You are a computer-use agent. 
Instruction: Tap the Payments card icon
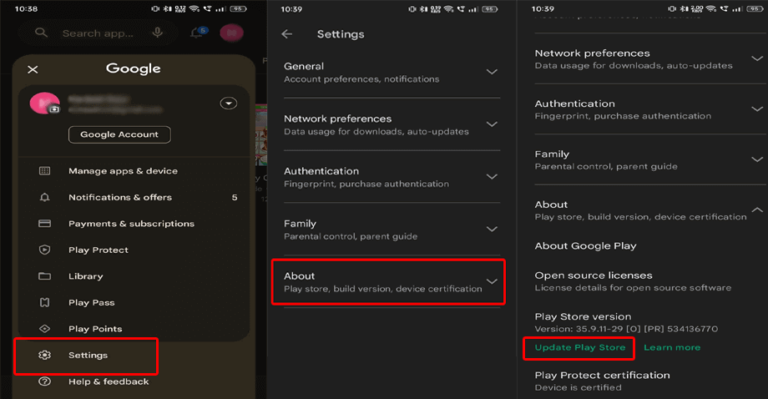pyautogui.click(x=45, y=224)
